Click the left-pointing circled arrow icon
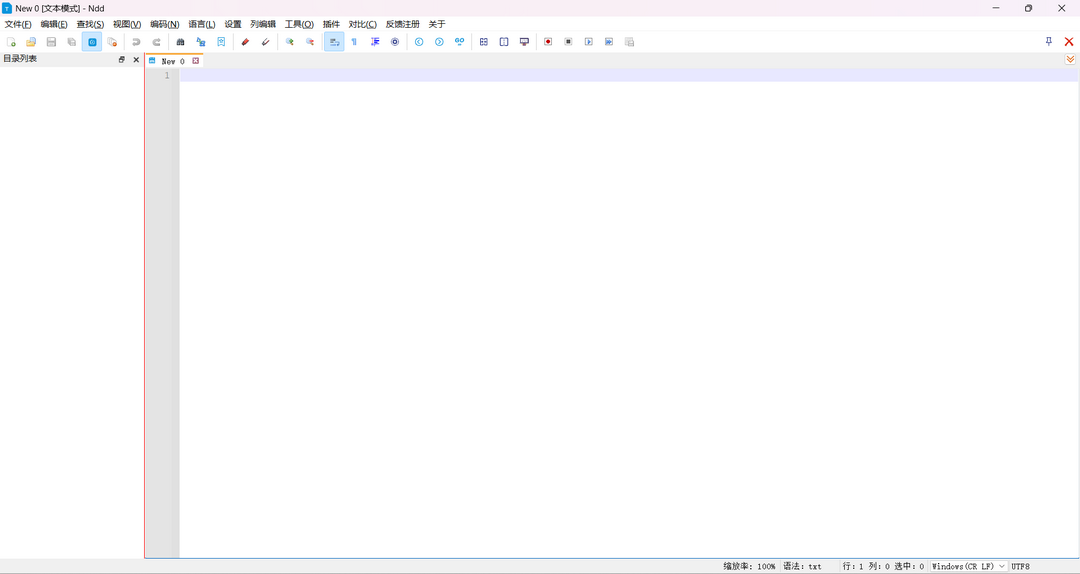 [419, 42]
